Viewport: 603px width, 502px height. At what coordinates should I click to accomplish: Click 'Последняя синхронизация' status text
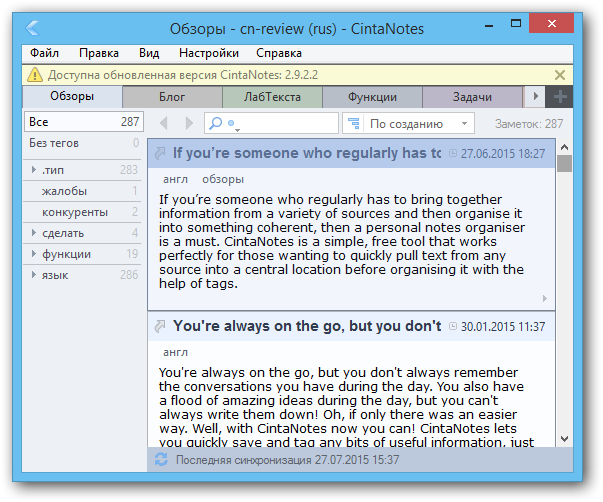pos(287,460)
